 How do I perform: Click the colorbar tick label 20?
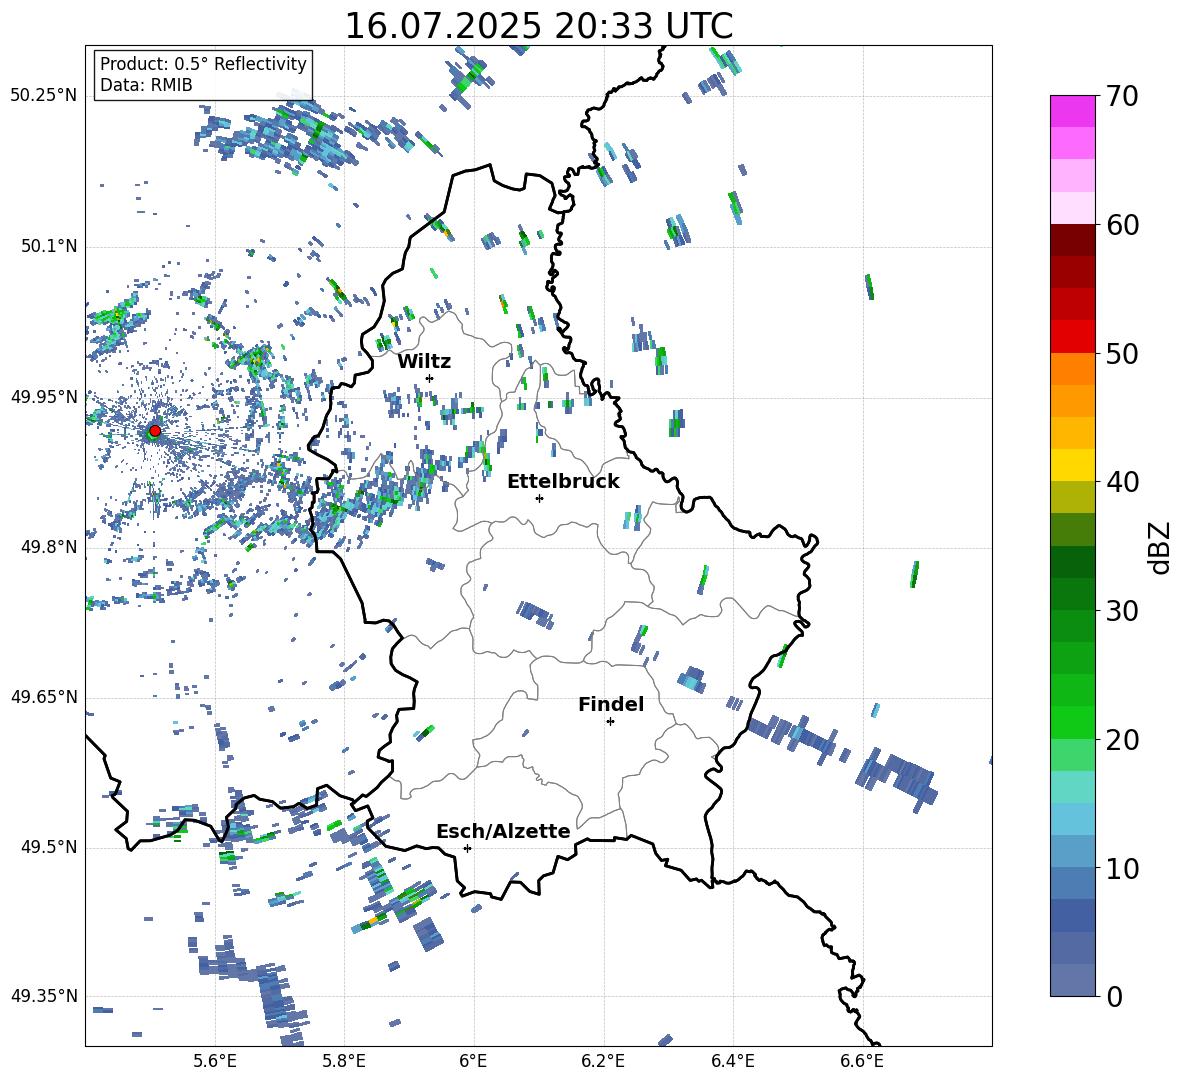[x=1122, y=740]
